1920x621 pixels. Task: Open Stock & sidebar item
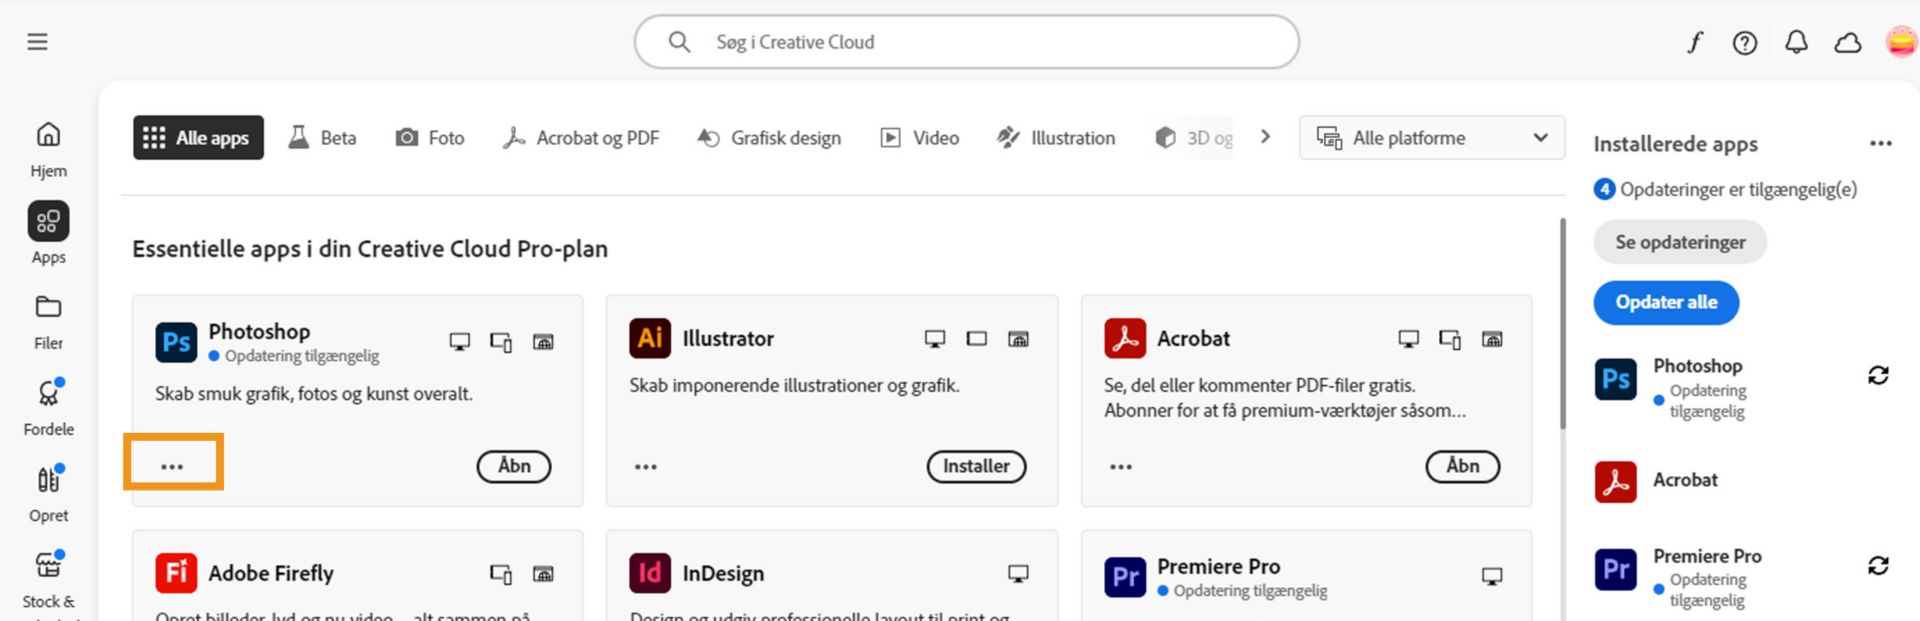[48, 580]
